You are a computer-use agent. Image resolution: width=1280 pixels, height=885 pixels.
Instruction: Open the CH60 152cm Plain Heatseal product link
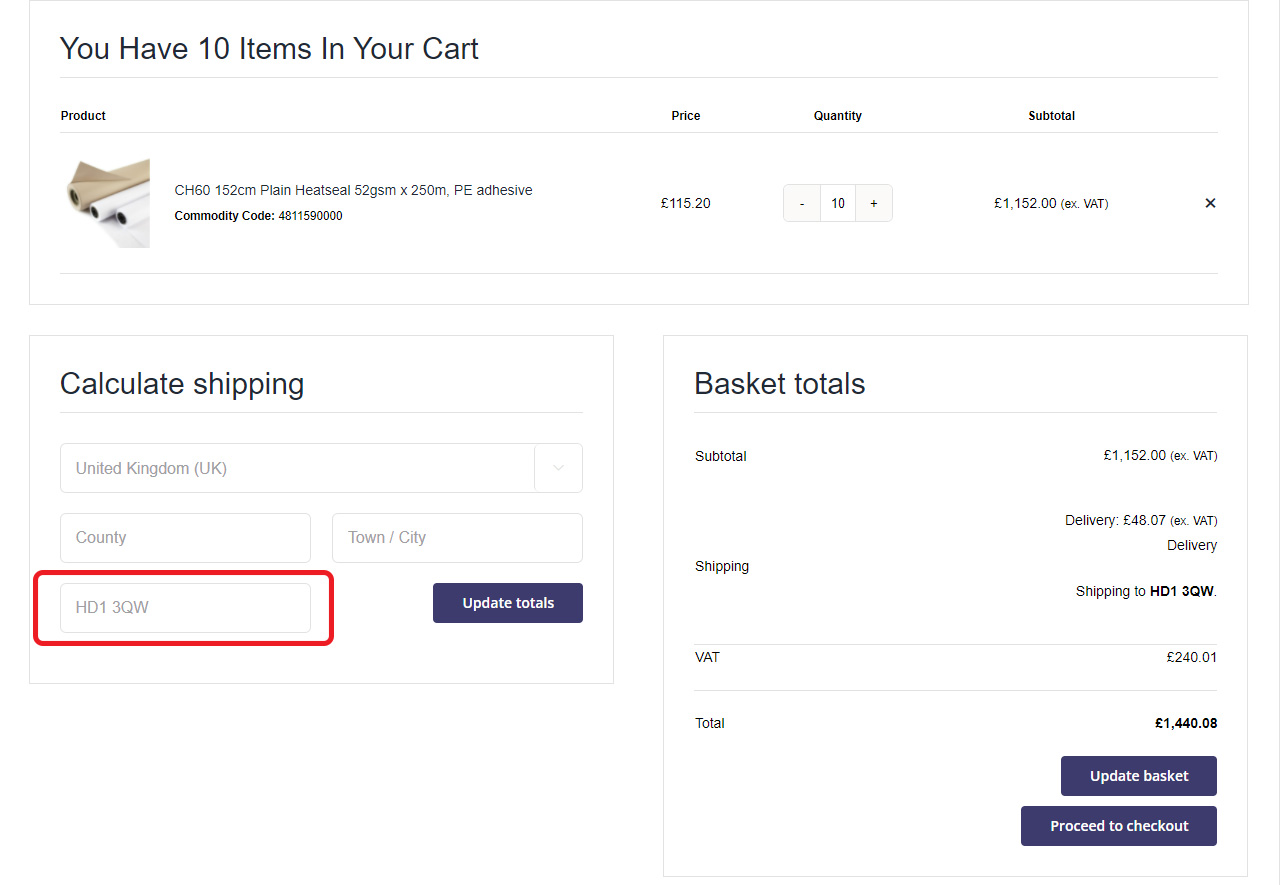(x=353, y=190)
